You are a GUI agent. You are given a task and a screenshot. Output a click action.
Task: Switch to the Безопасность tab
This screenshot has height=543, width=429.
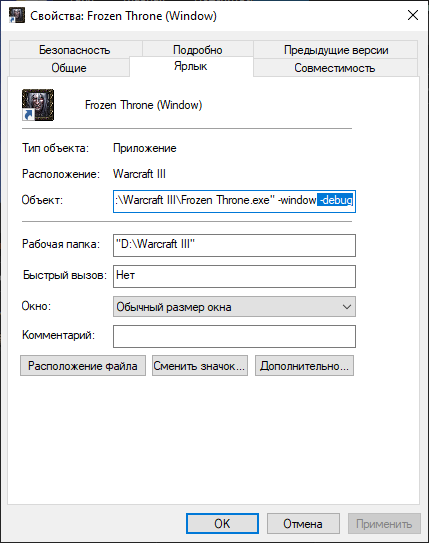click(75, 50)
